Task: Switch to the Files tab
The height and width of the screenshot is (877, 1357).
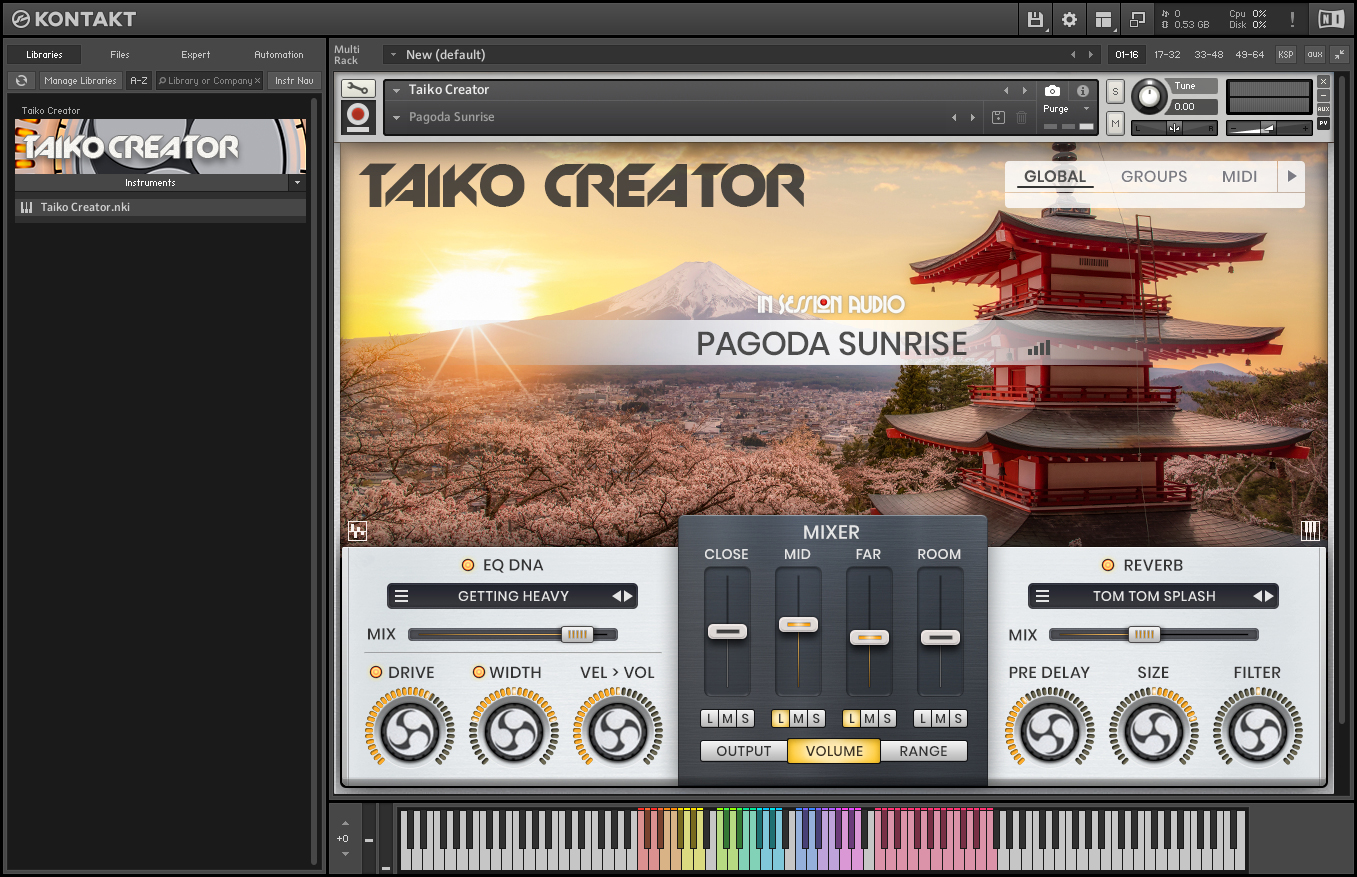Action: point(120,55)
